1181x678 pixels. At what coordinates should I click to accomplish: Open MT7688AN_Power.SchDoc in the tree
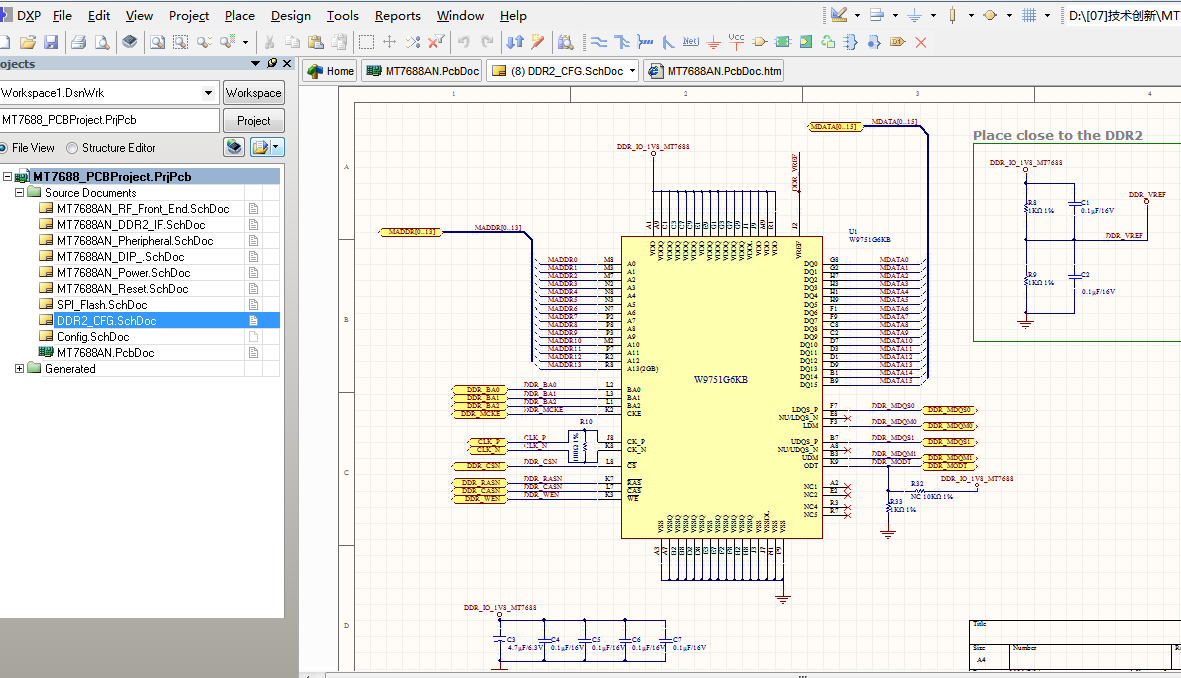point(124,273)
